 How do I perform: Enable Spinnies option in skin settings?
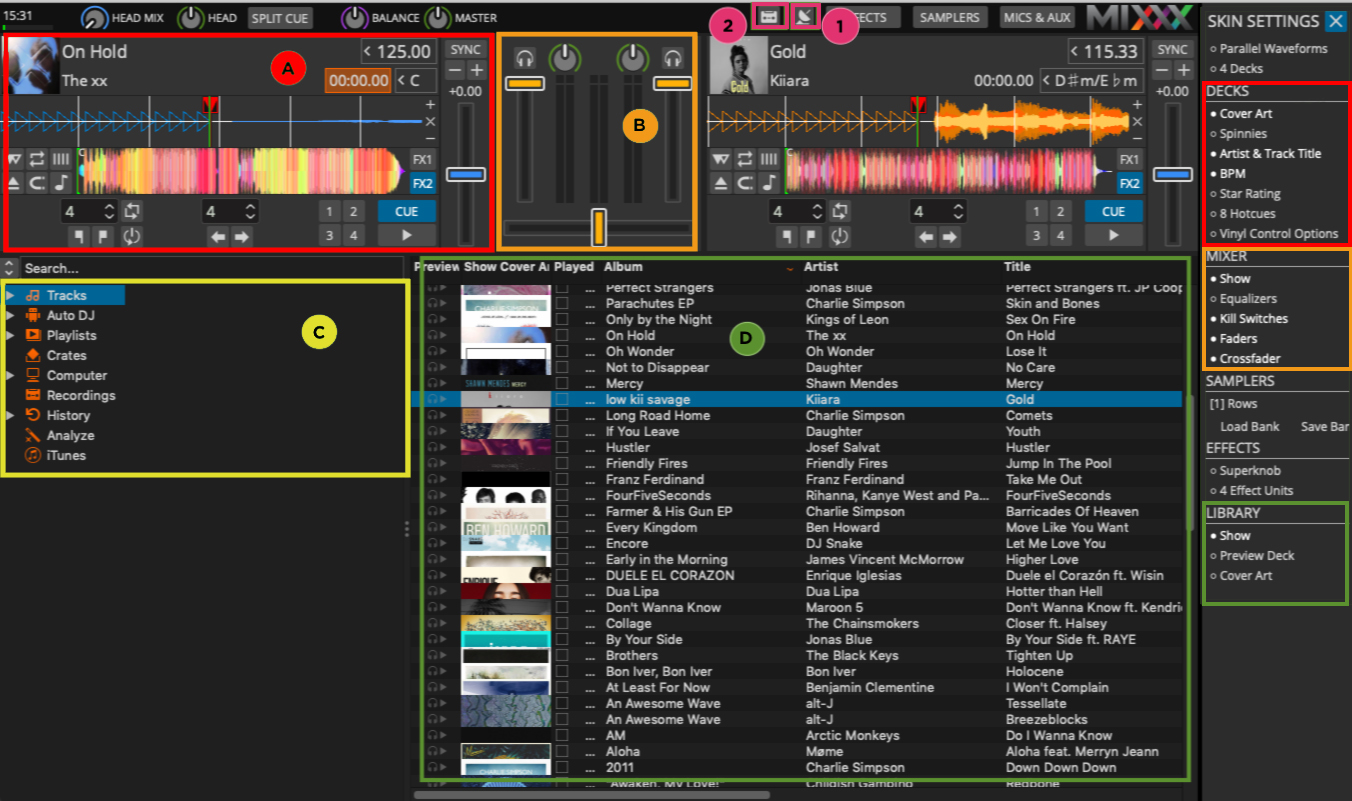[1243, 134]
